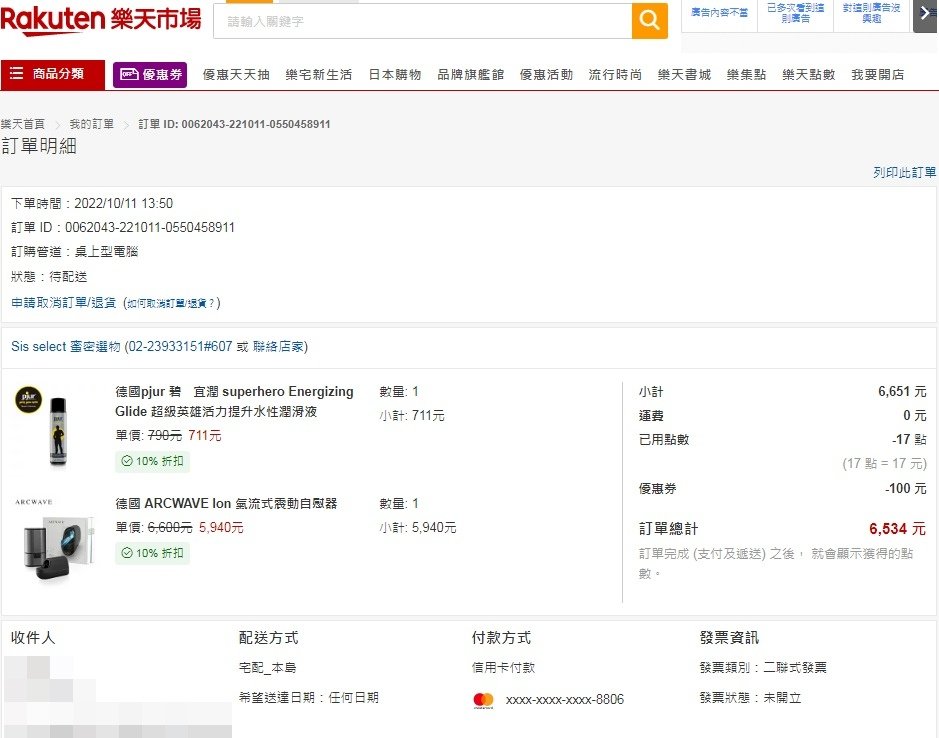939x738 pixels.
Task: Click the ad feedback arrow button
Action: (926, 14)
